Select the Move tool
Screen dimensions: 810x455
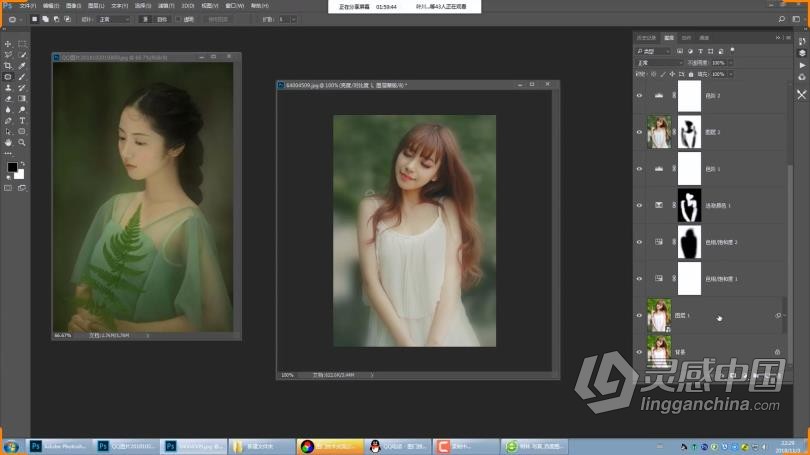8,44
